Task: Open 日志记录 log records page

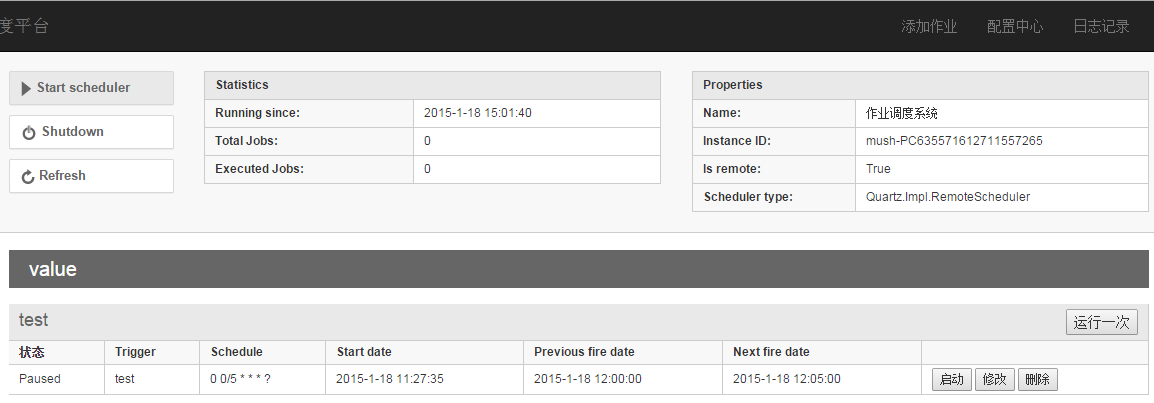Action: click(1101, 27)
